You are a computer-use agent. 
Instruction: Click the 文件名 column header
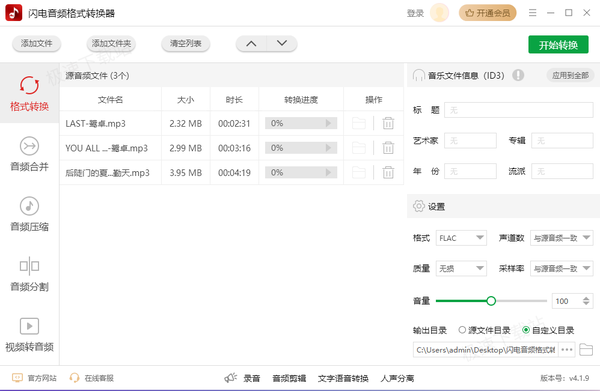click(x=110, y=100)
